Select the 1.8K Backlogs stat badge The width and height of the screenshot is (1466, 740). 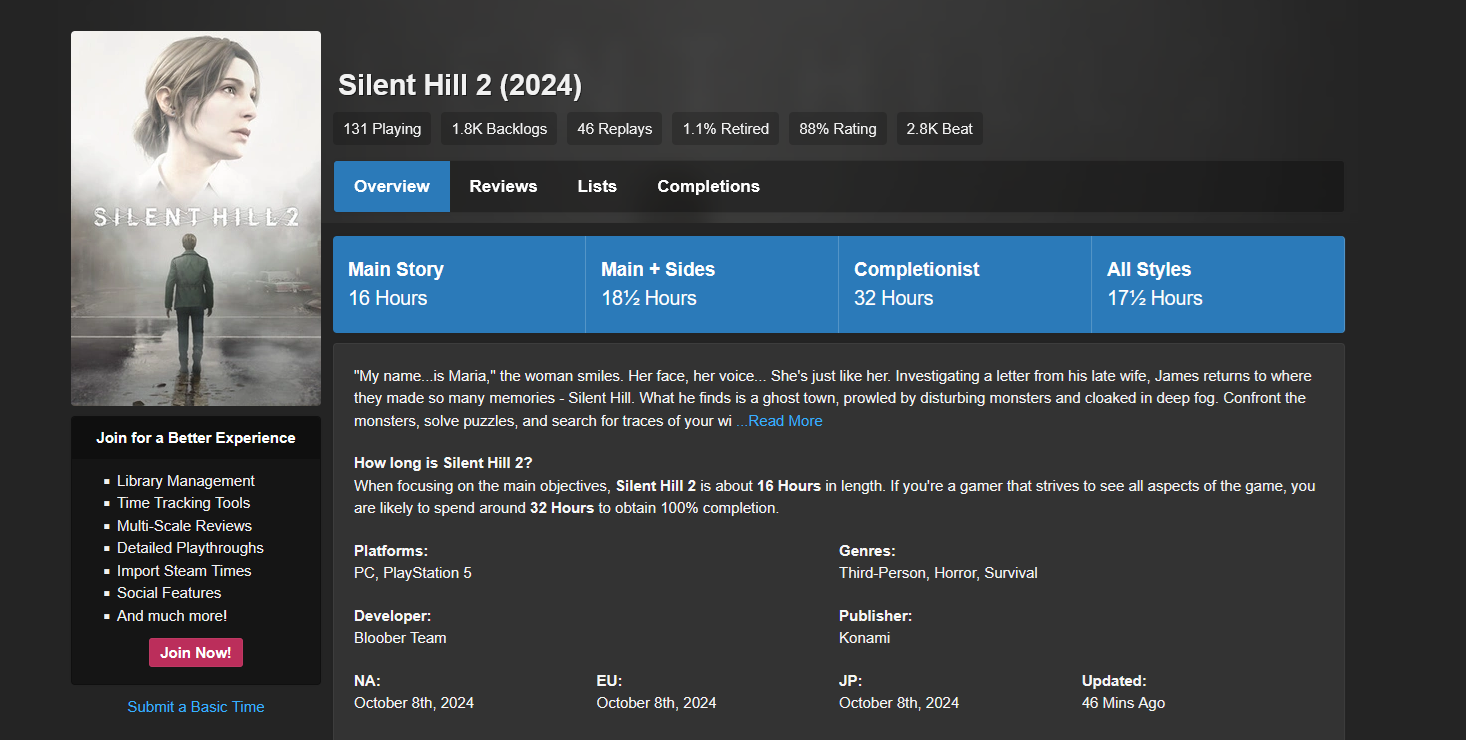point(499,129)
